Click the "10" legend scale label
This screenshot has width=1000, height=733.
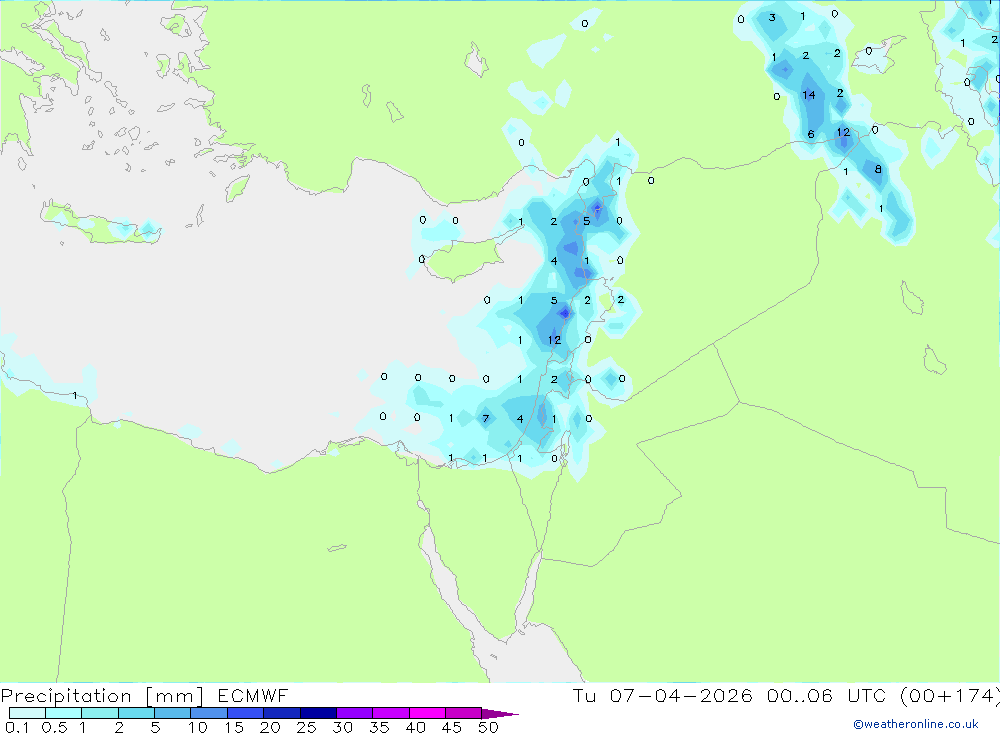pyautogui.click(x=198, y=727)
